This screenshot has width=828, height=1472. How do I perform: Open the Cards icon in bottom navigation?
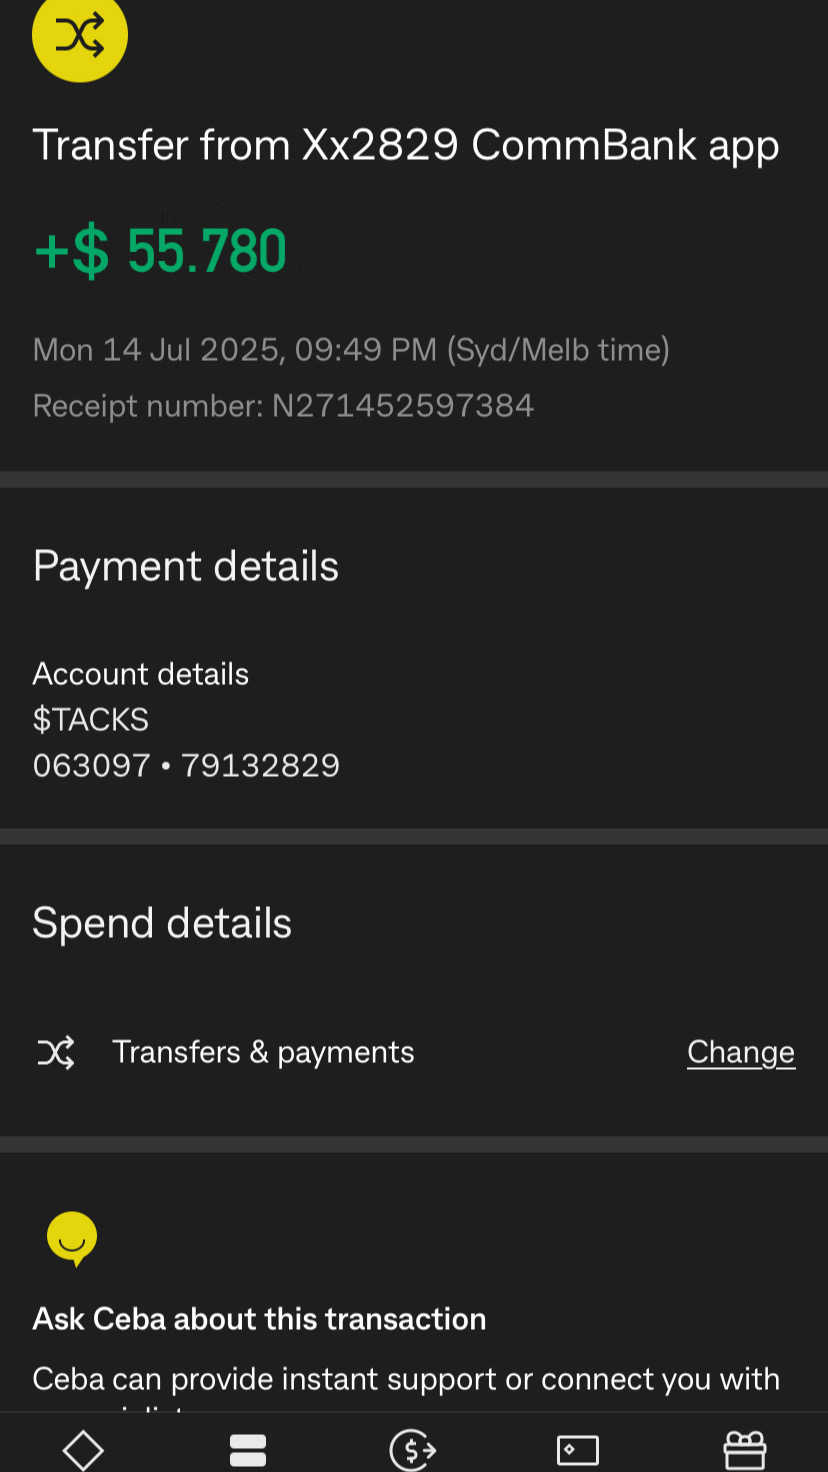pos(578,1450)
